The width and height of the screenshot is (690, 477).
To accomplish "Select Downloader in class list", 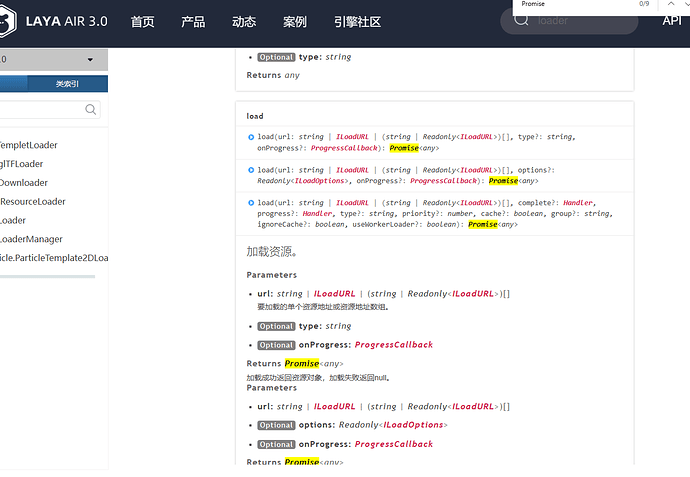I will tap(24, 183).
